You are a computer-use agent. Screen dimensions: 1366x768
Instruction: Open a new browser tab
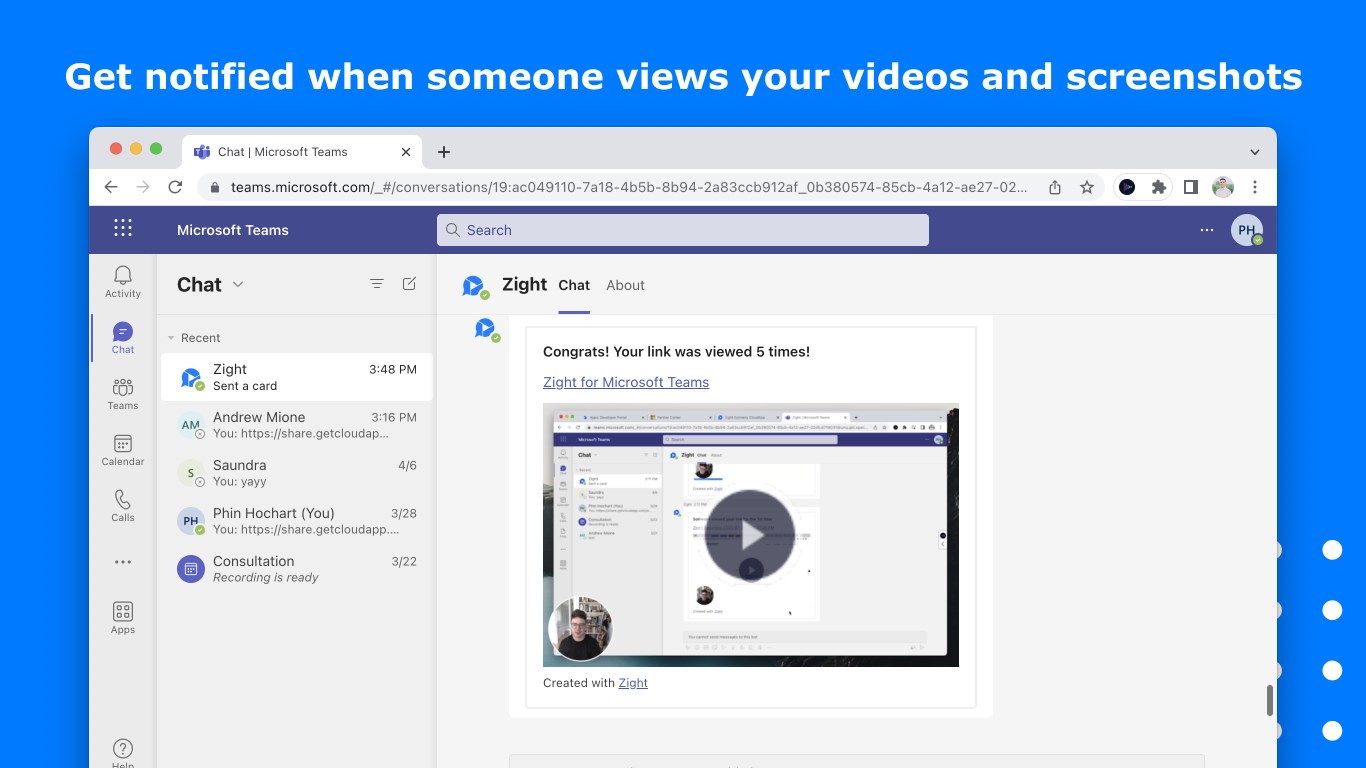(x=444, y=152)
